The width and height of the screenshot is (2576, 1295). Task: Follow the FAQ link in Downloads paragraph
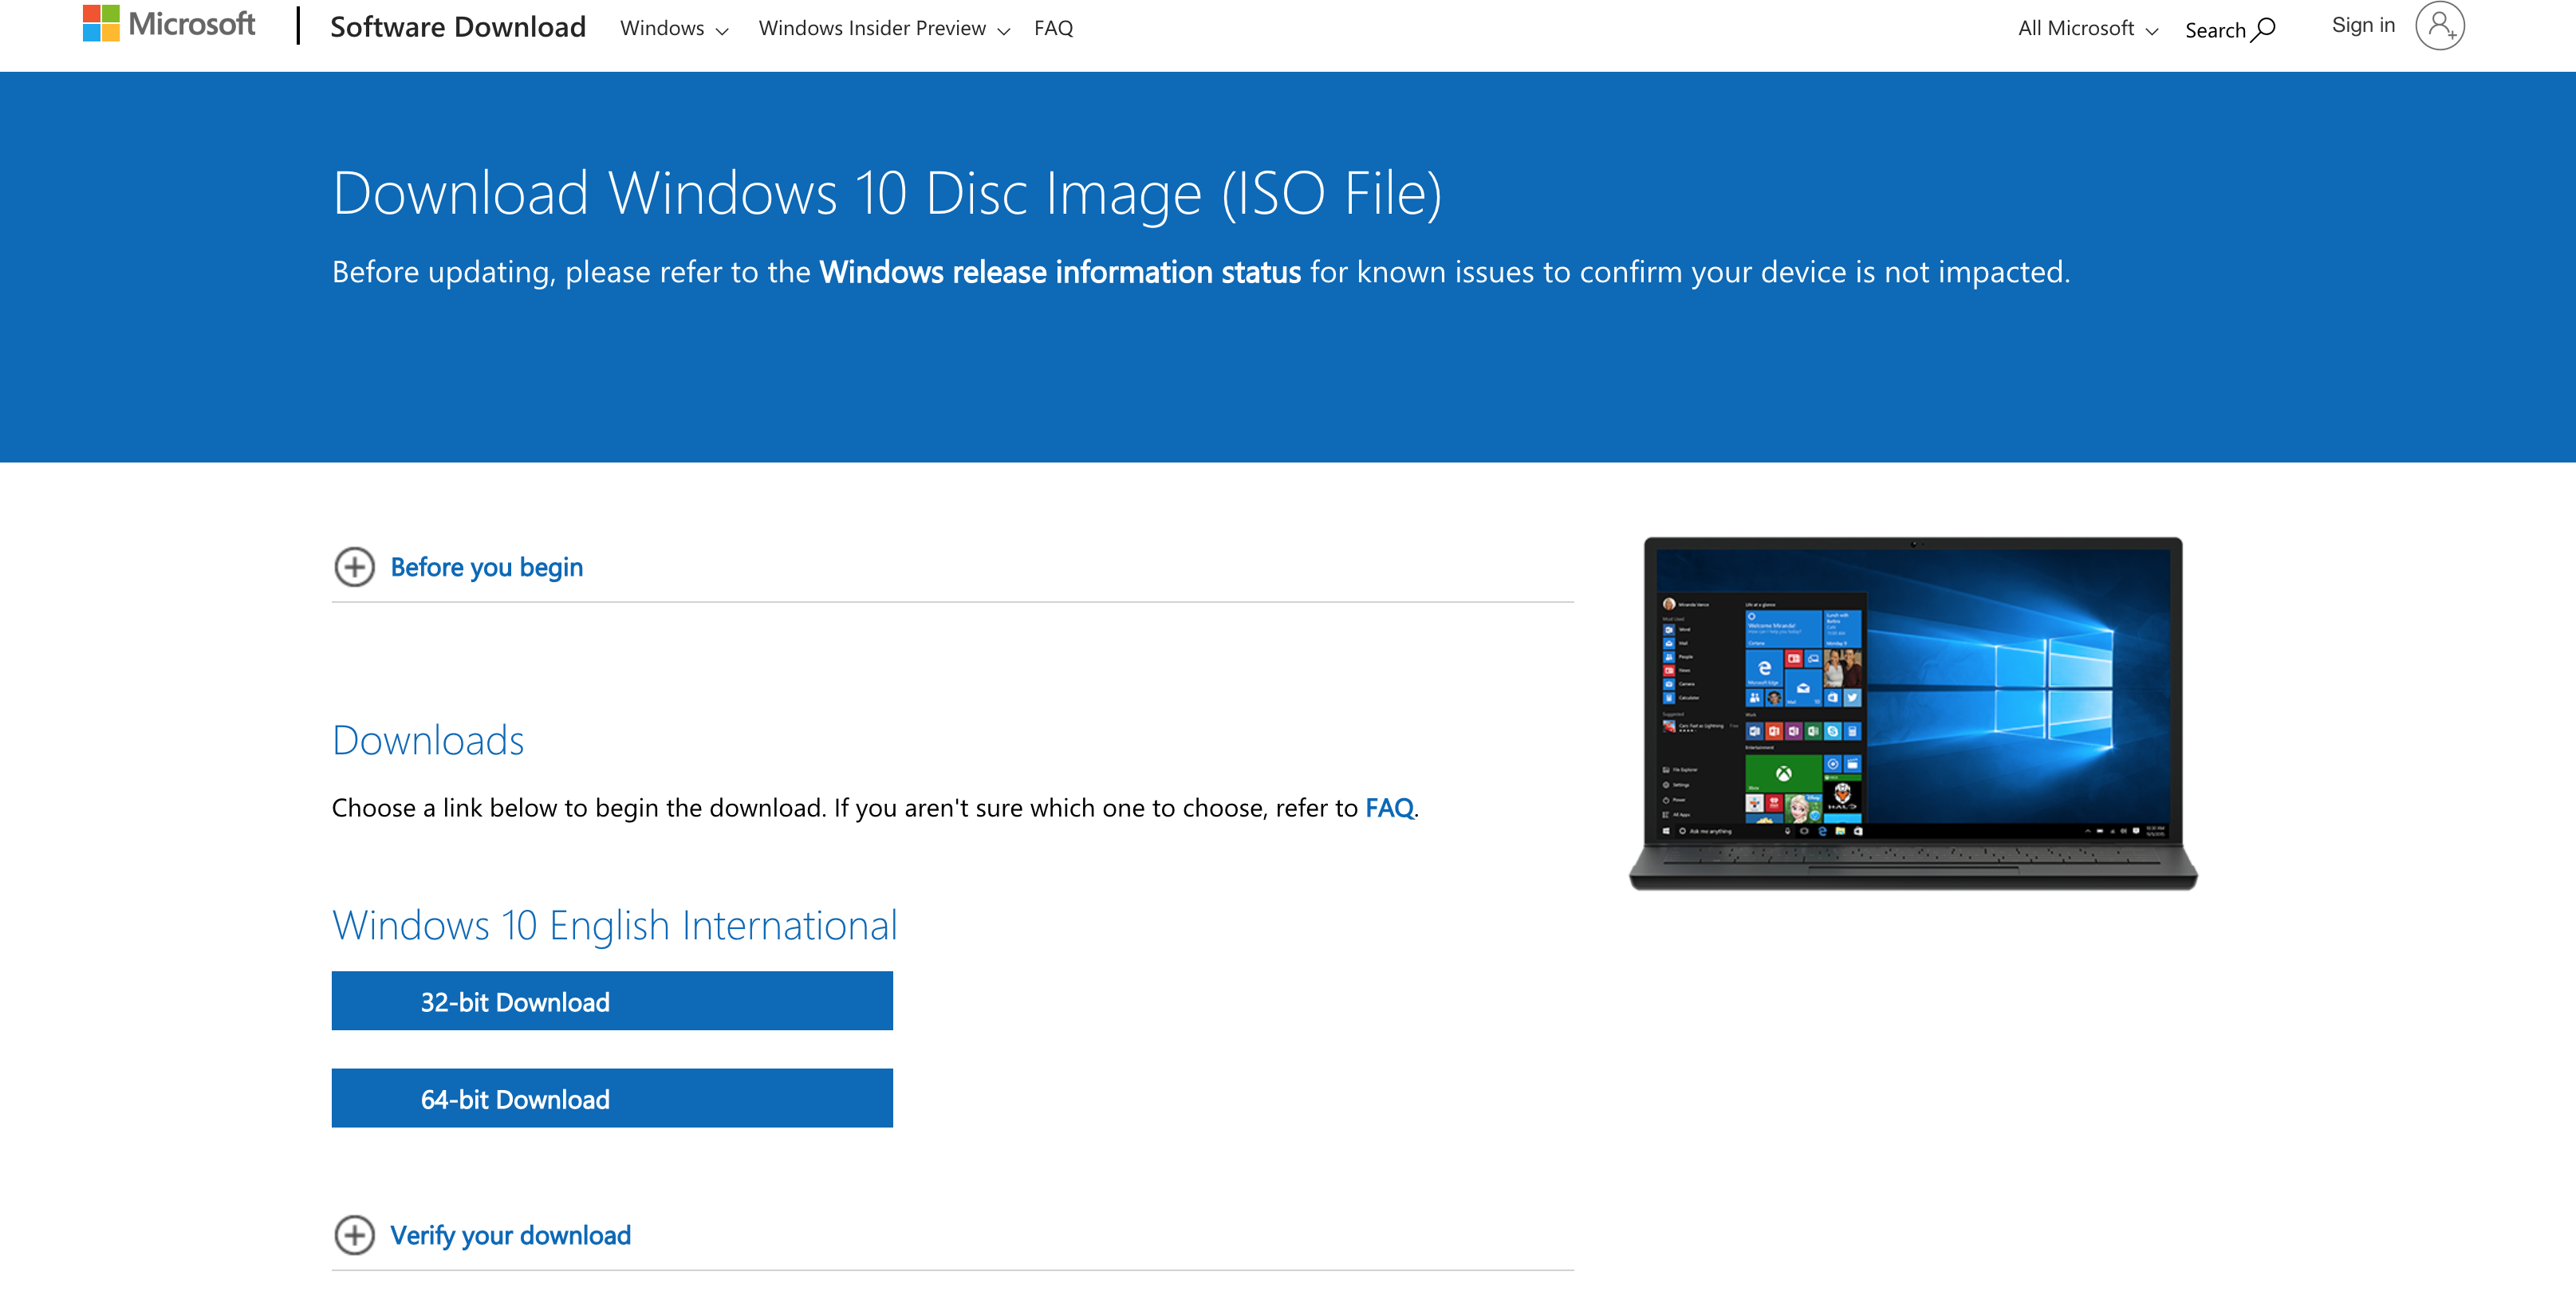[1389, 808]
